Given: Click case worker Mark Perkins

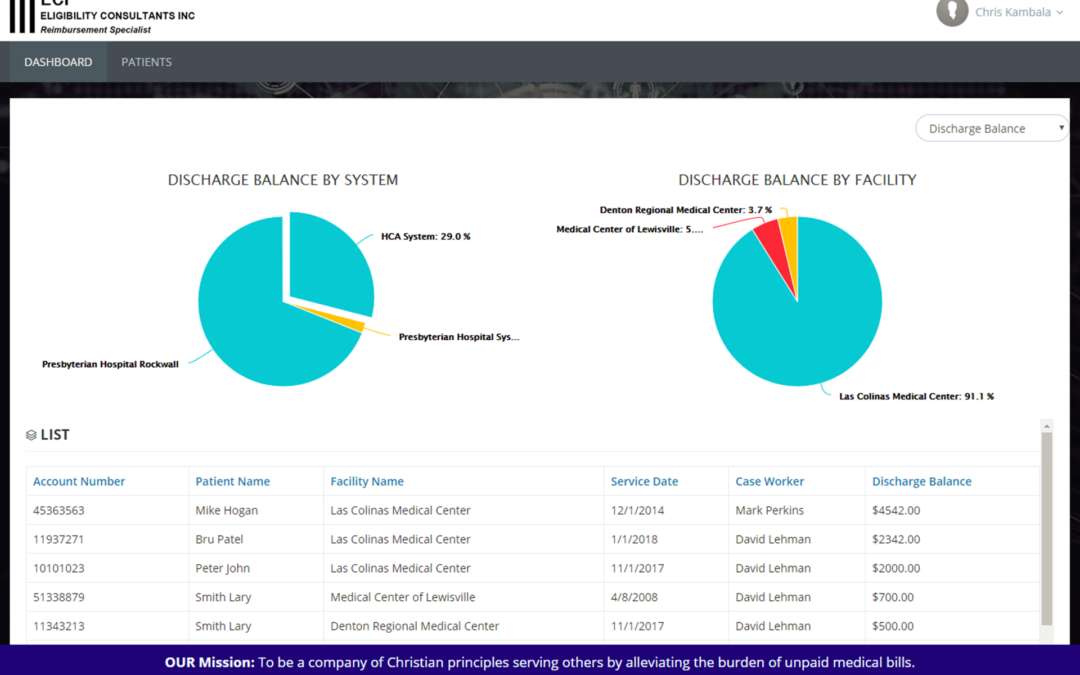Looking at the screenshot, I should [x=769, y=510].
